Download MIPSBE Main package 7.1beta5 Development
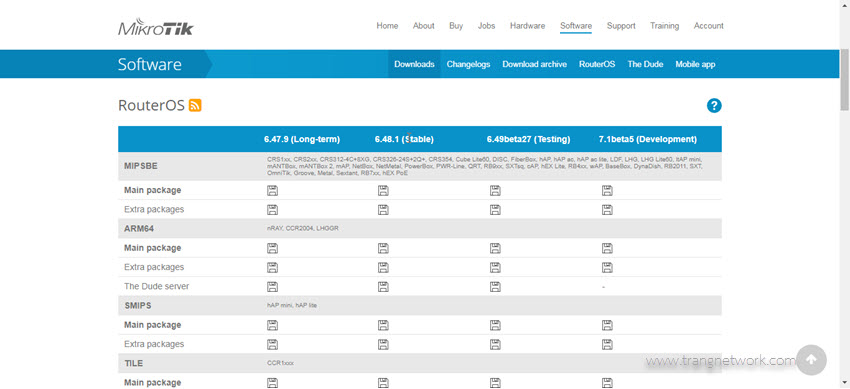 pyautogui.click(x=607, y=190)
